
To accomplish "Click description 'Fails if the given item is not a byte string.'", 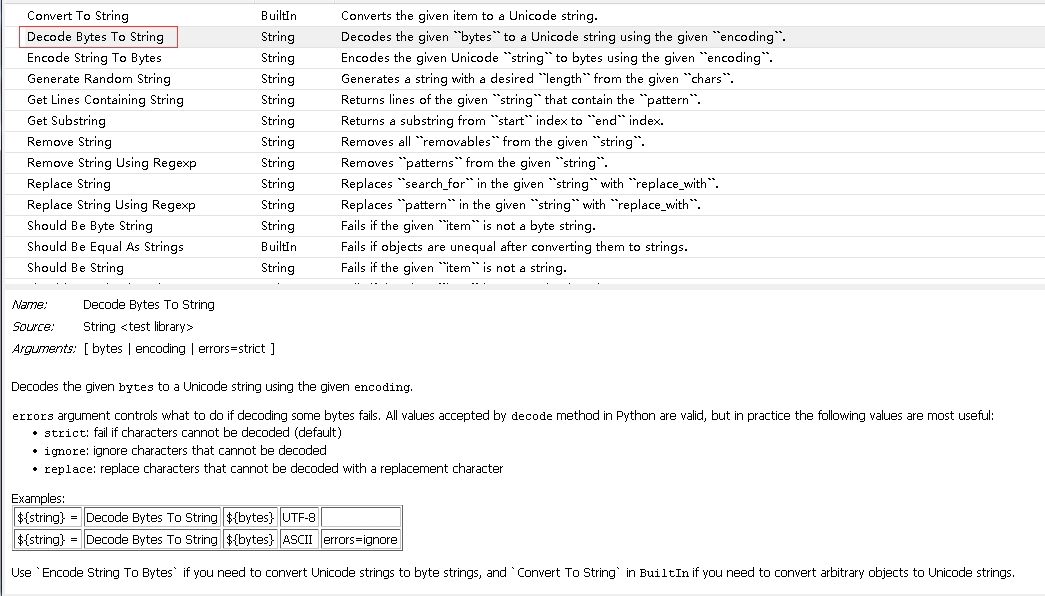I will (468, 225).
